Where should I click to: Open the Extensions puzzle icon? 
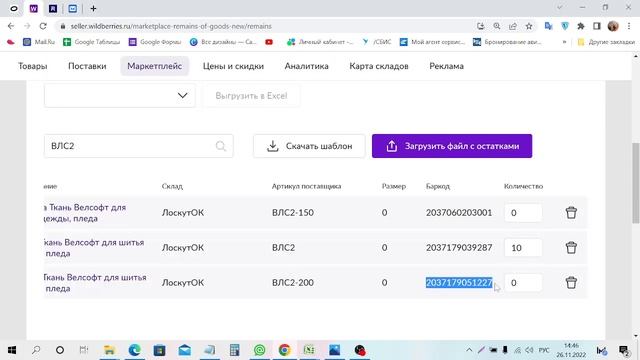[x=581, y=26]
